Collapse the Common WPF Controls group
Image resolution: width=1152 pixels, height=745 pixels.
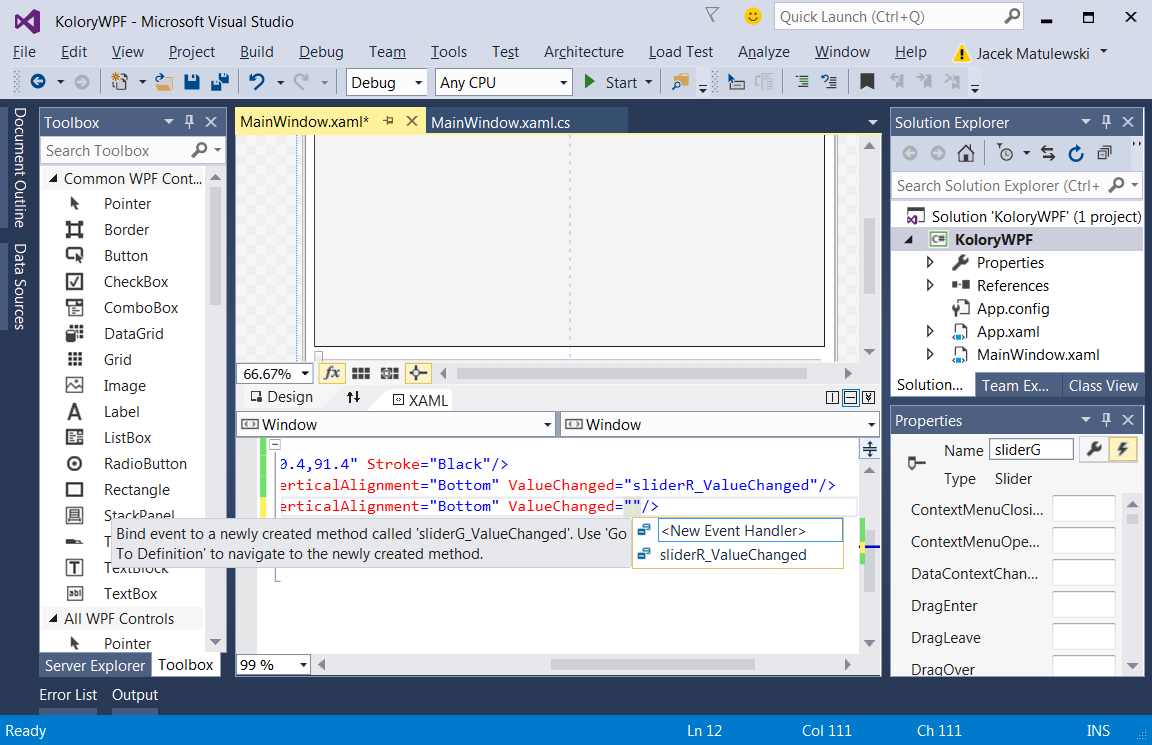coord(53,179)
